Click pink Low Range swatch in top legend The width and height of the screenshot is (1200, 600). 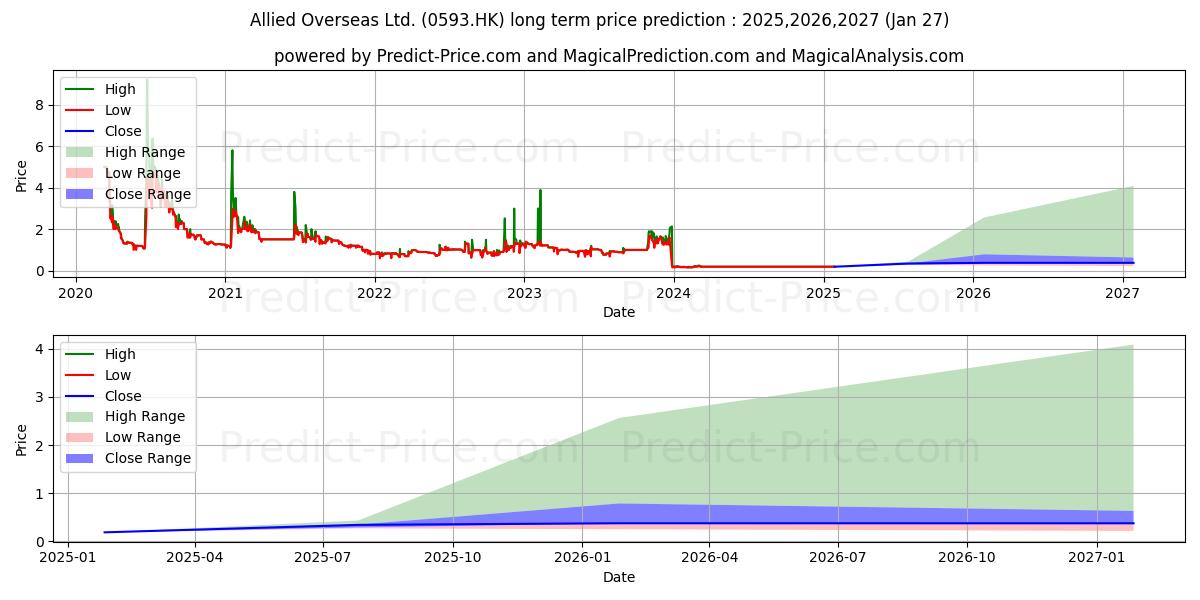(x=80, y=173)
